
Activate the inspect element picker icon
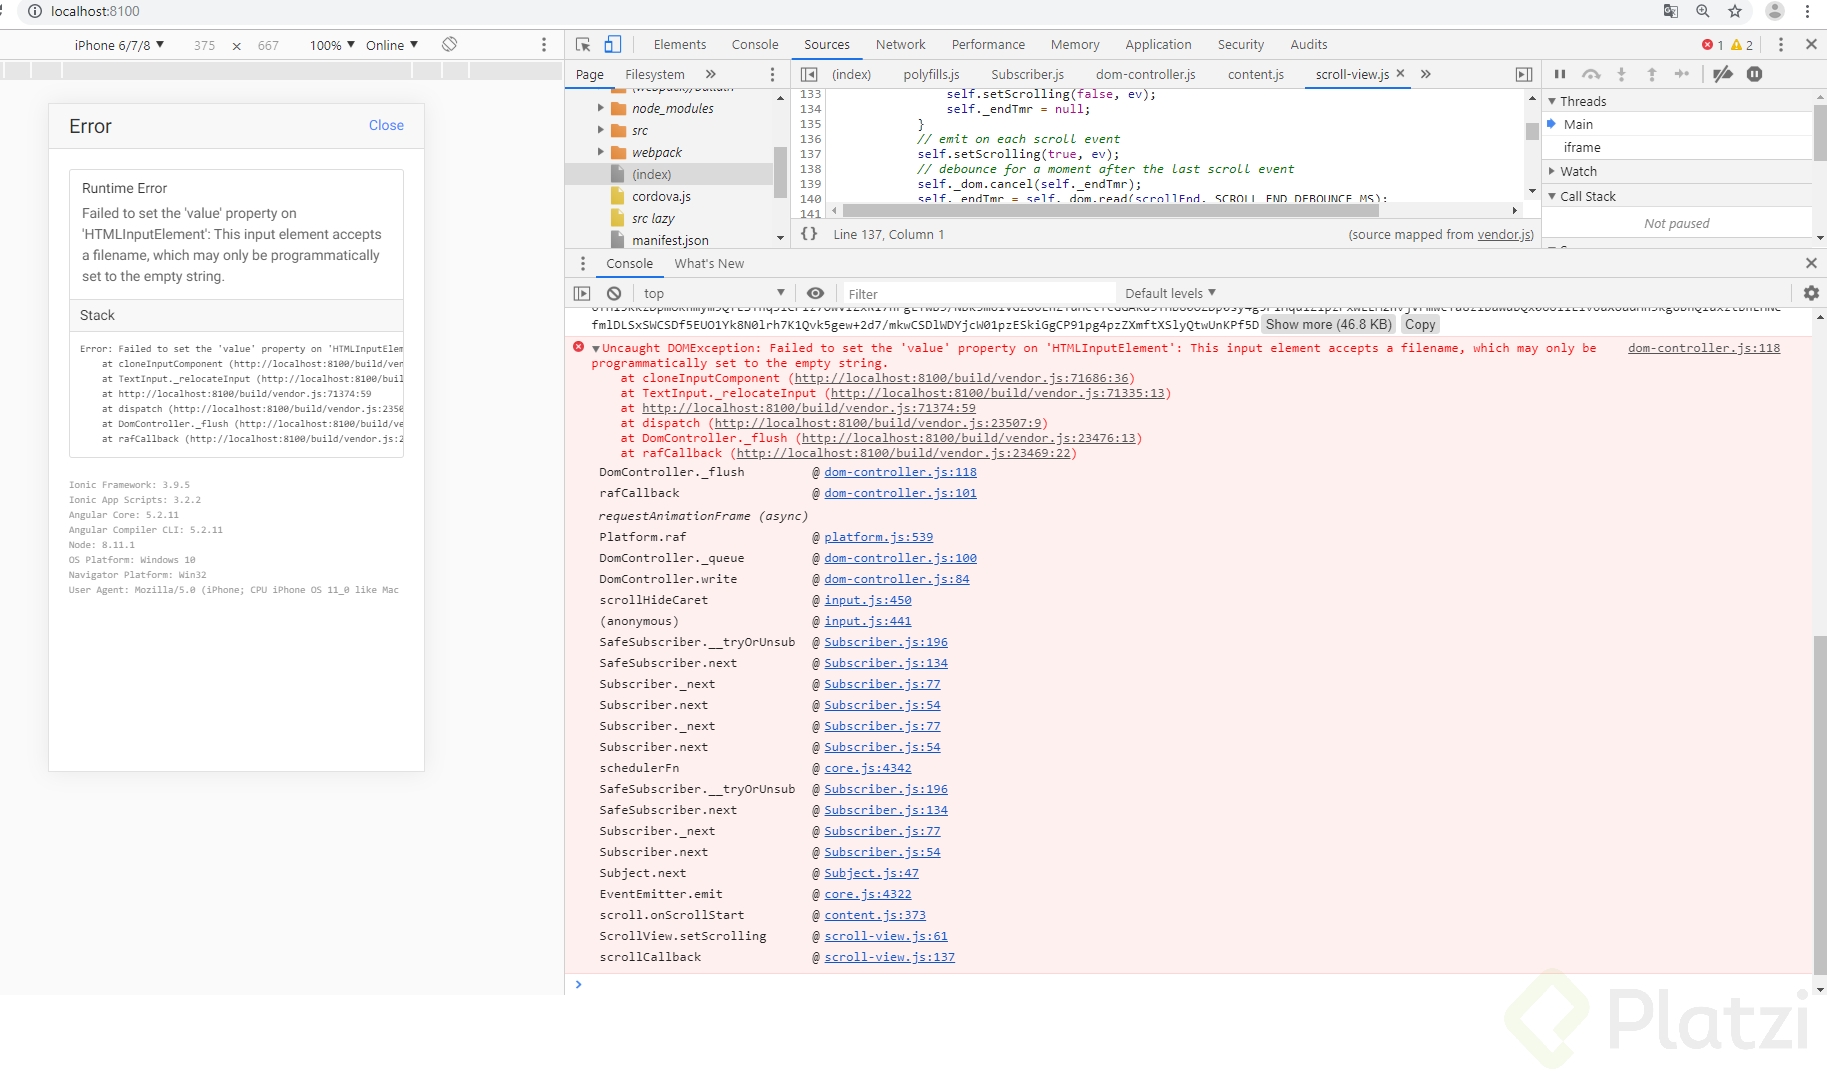[583, 45]
